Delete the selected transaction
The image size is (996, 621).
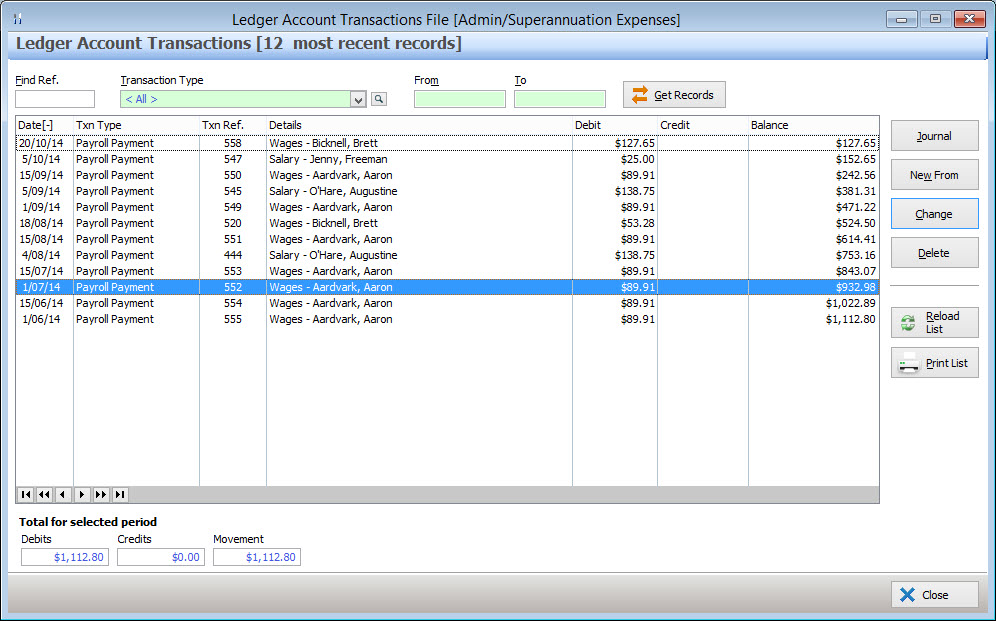pos(934,253)
